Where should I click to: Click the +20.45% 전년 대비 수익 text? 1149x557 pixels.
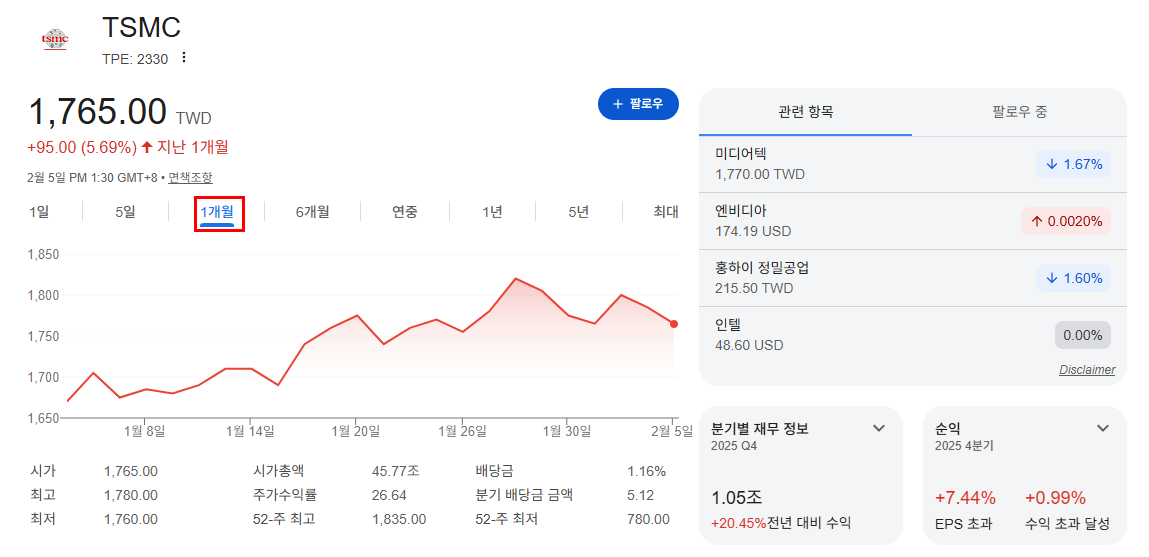click(x=781, y=523)
